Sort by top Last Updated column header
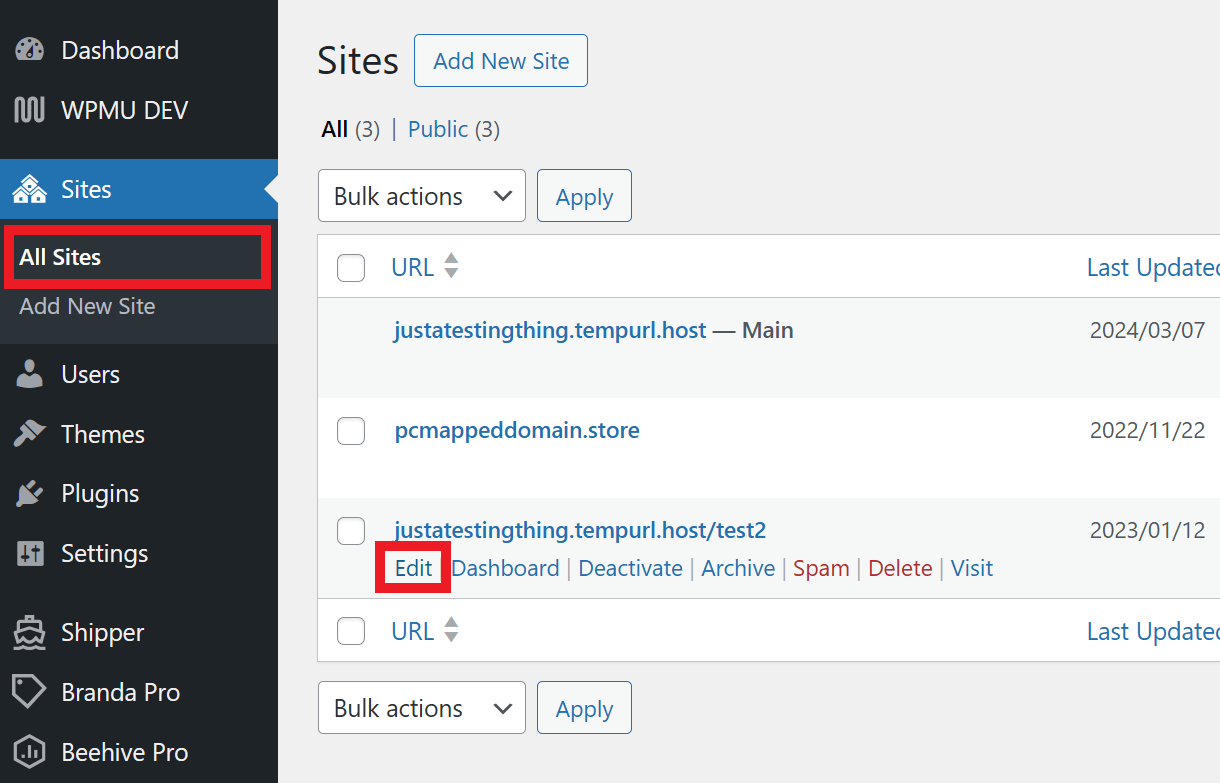Viewport: 1220px width, 783px height. point(1153,267)
